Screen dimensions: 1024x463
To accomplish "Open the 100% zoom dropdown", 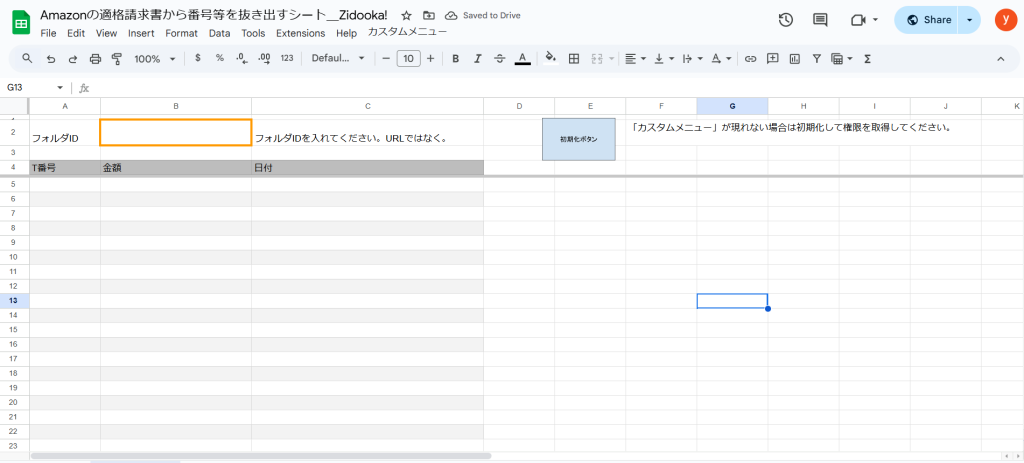I will [x=154, y=59].
